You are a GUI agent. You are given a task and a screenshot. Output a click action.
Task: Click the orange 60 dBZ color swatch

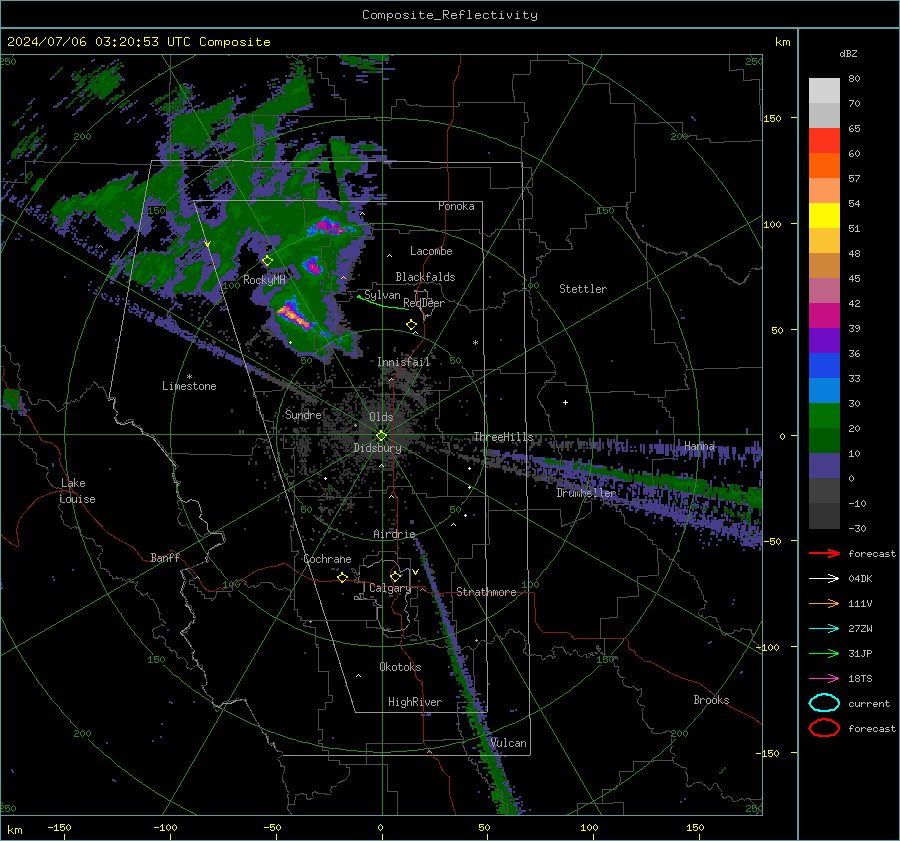[x=824, y=166]
